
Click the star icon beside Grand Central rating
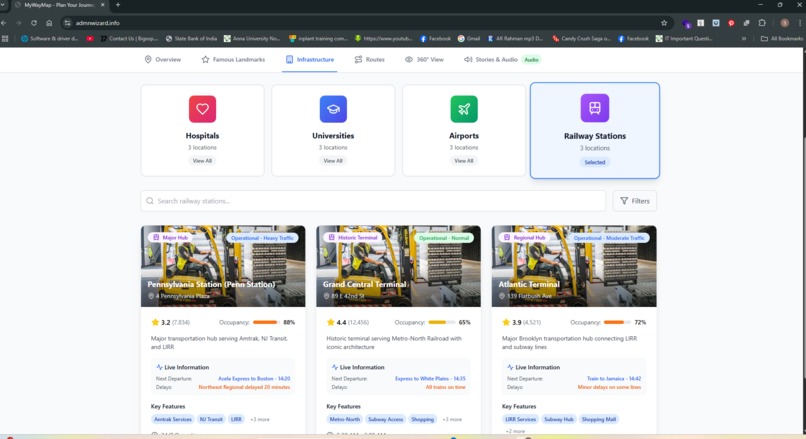(331, 322)
